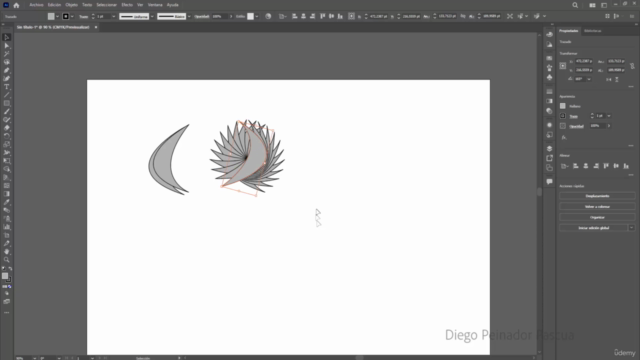The image size is (640, 360).
Task: Click the Trazo link in Apariencia
Action: pos(573,116)
